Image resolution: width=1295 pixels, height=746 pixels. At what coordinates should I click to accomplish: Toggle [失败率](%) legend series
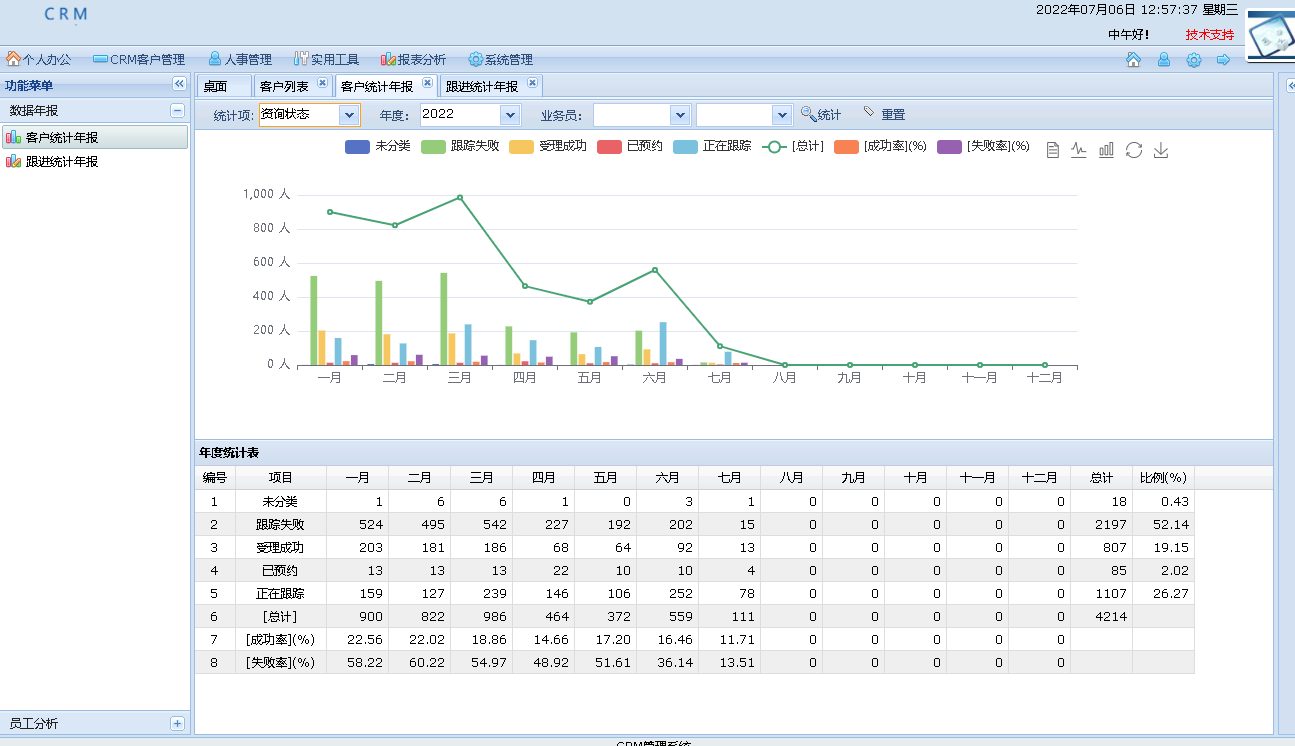click(x=983, y=146)
